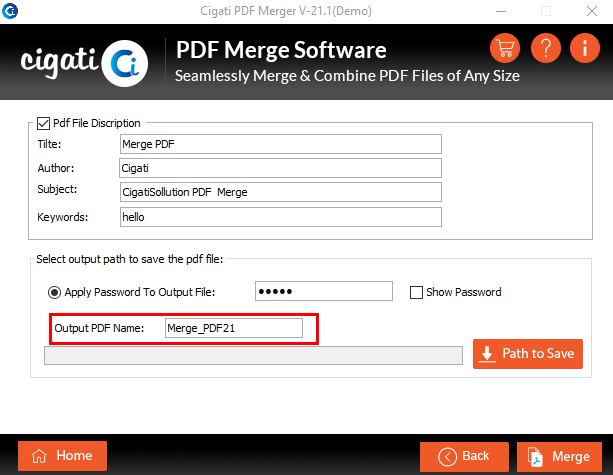The height and width of the screenshot is (475, 613).
Task: Click the empty output path field
Action: point(253,355)
